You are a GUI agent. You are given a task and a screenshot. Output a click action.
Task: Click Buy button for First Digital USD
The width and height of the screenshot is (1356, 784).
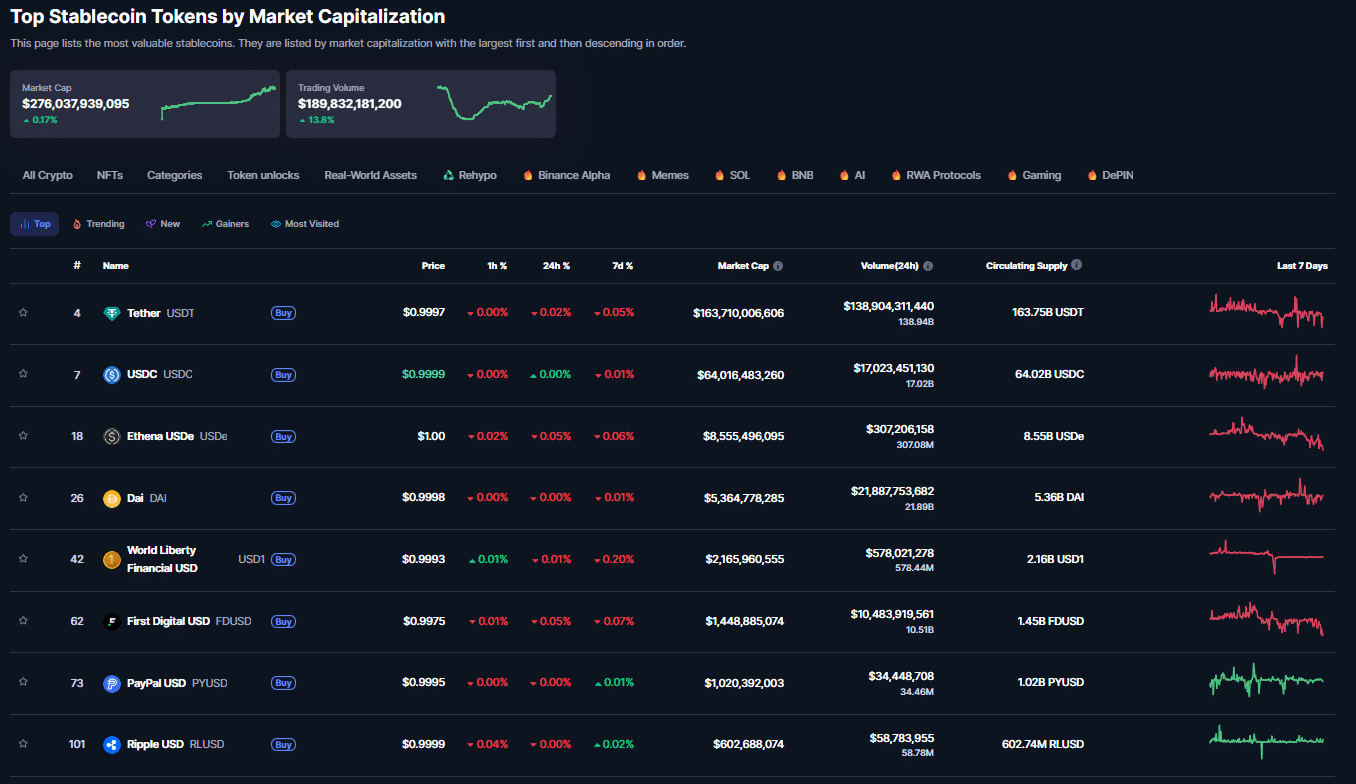click(283, 621)
